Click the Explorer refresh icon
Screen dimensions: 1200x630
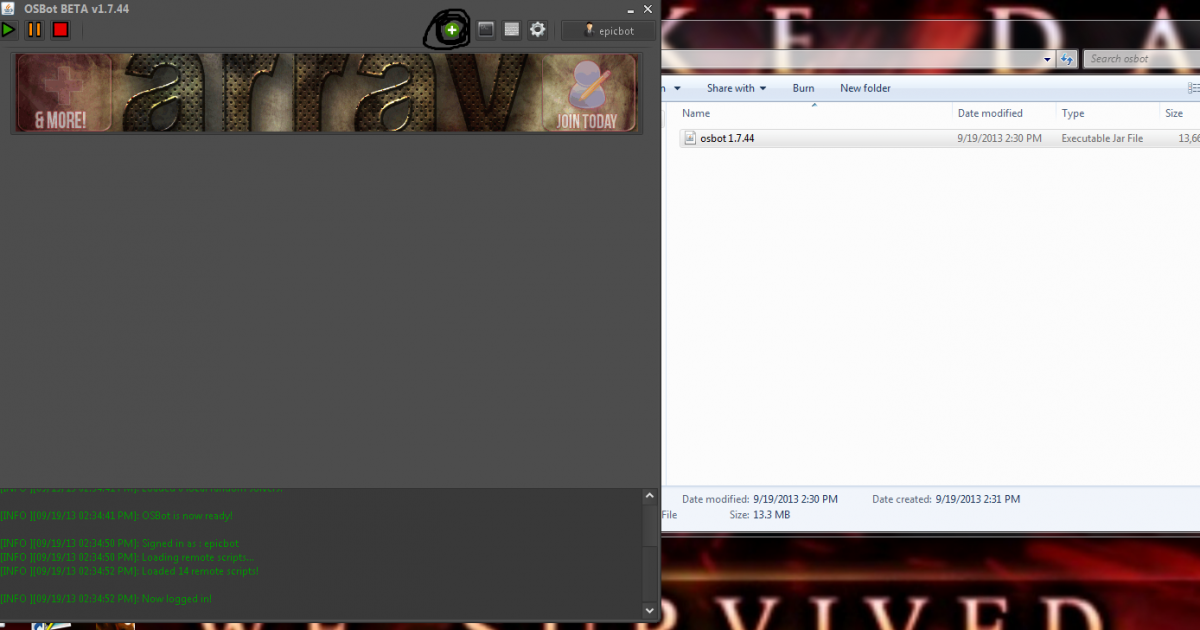[x=1066, y=59]
